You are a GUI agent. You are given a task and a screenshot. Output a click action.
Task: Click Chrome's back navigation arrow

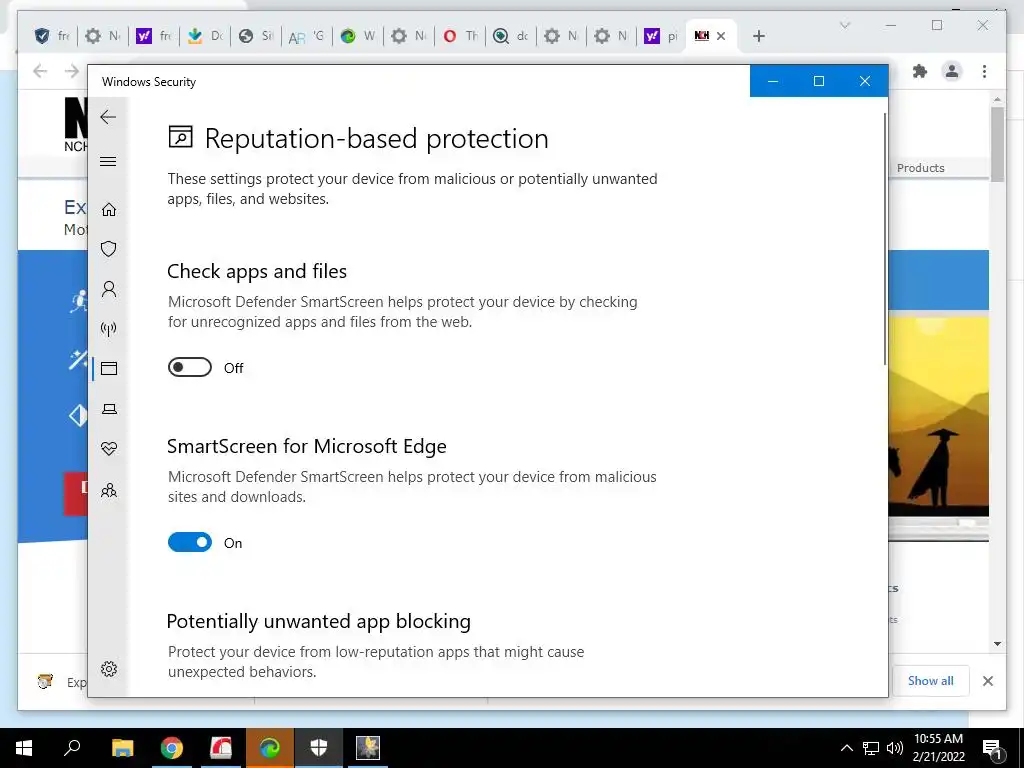(40, 71)
